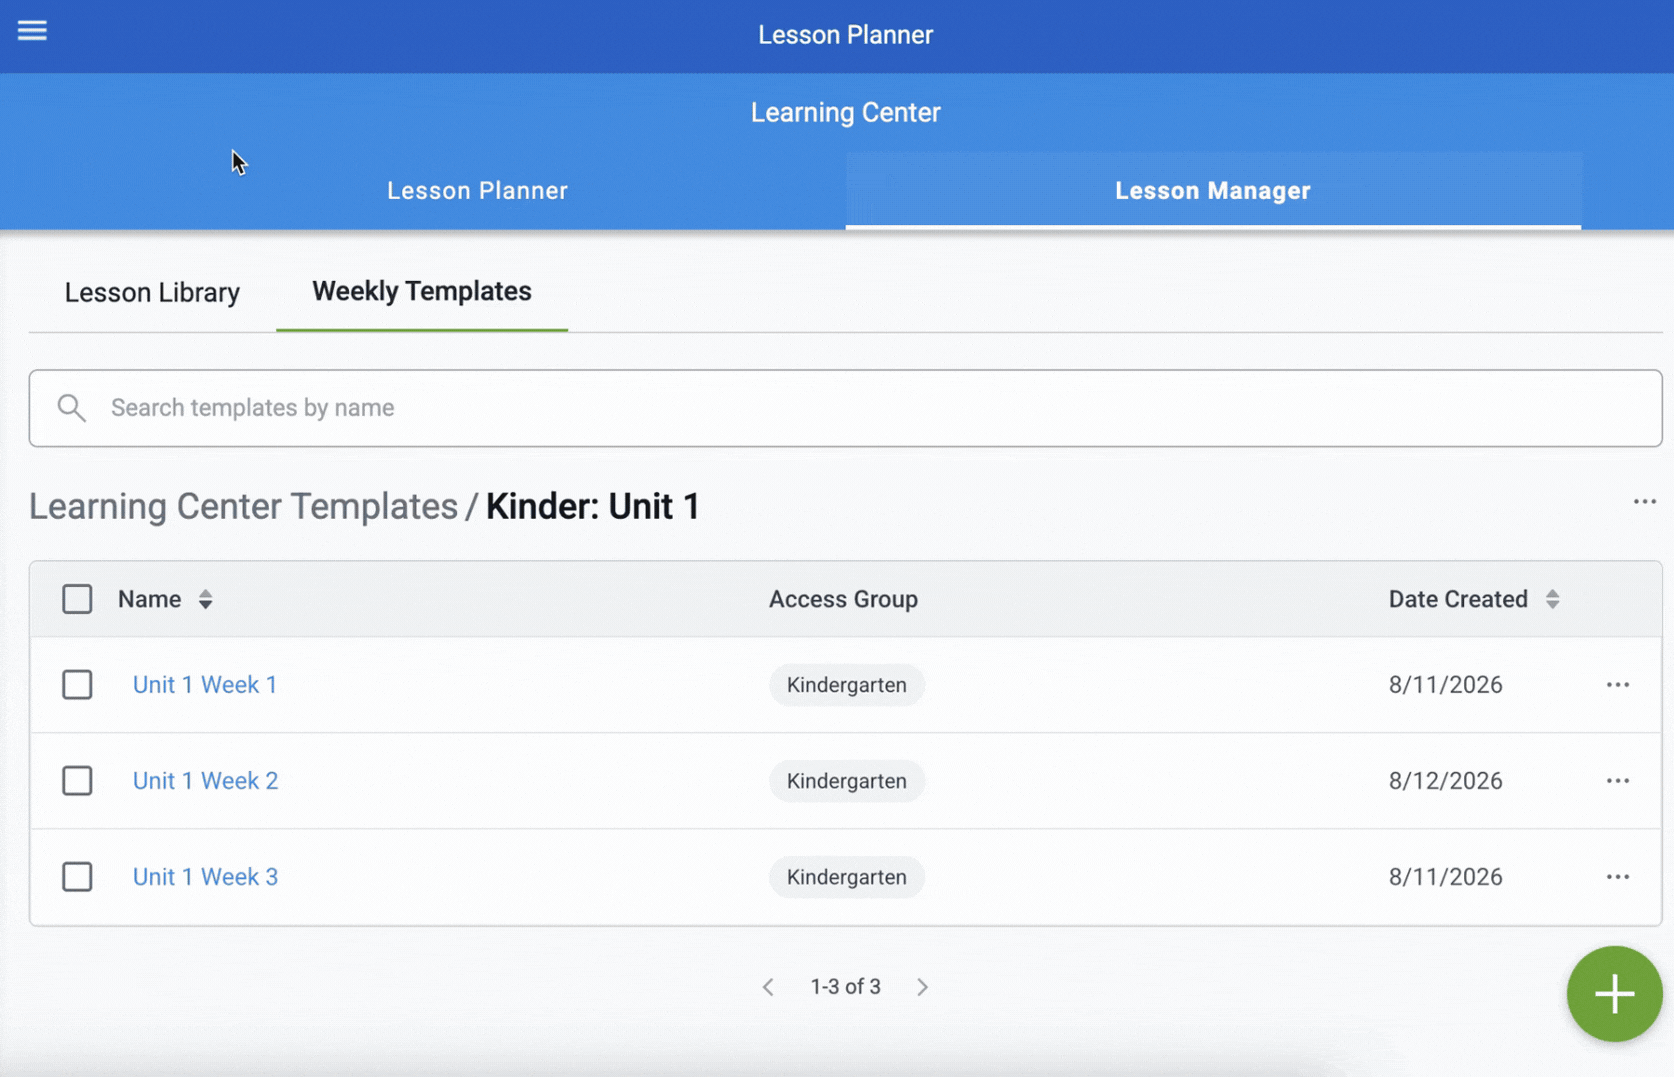Open the Unit 1 Week 1 template

point(205,685)
